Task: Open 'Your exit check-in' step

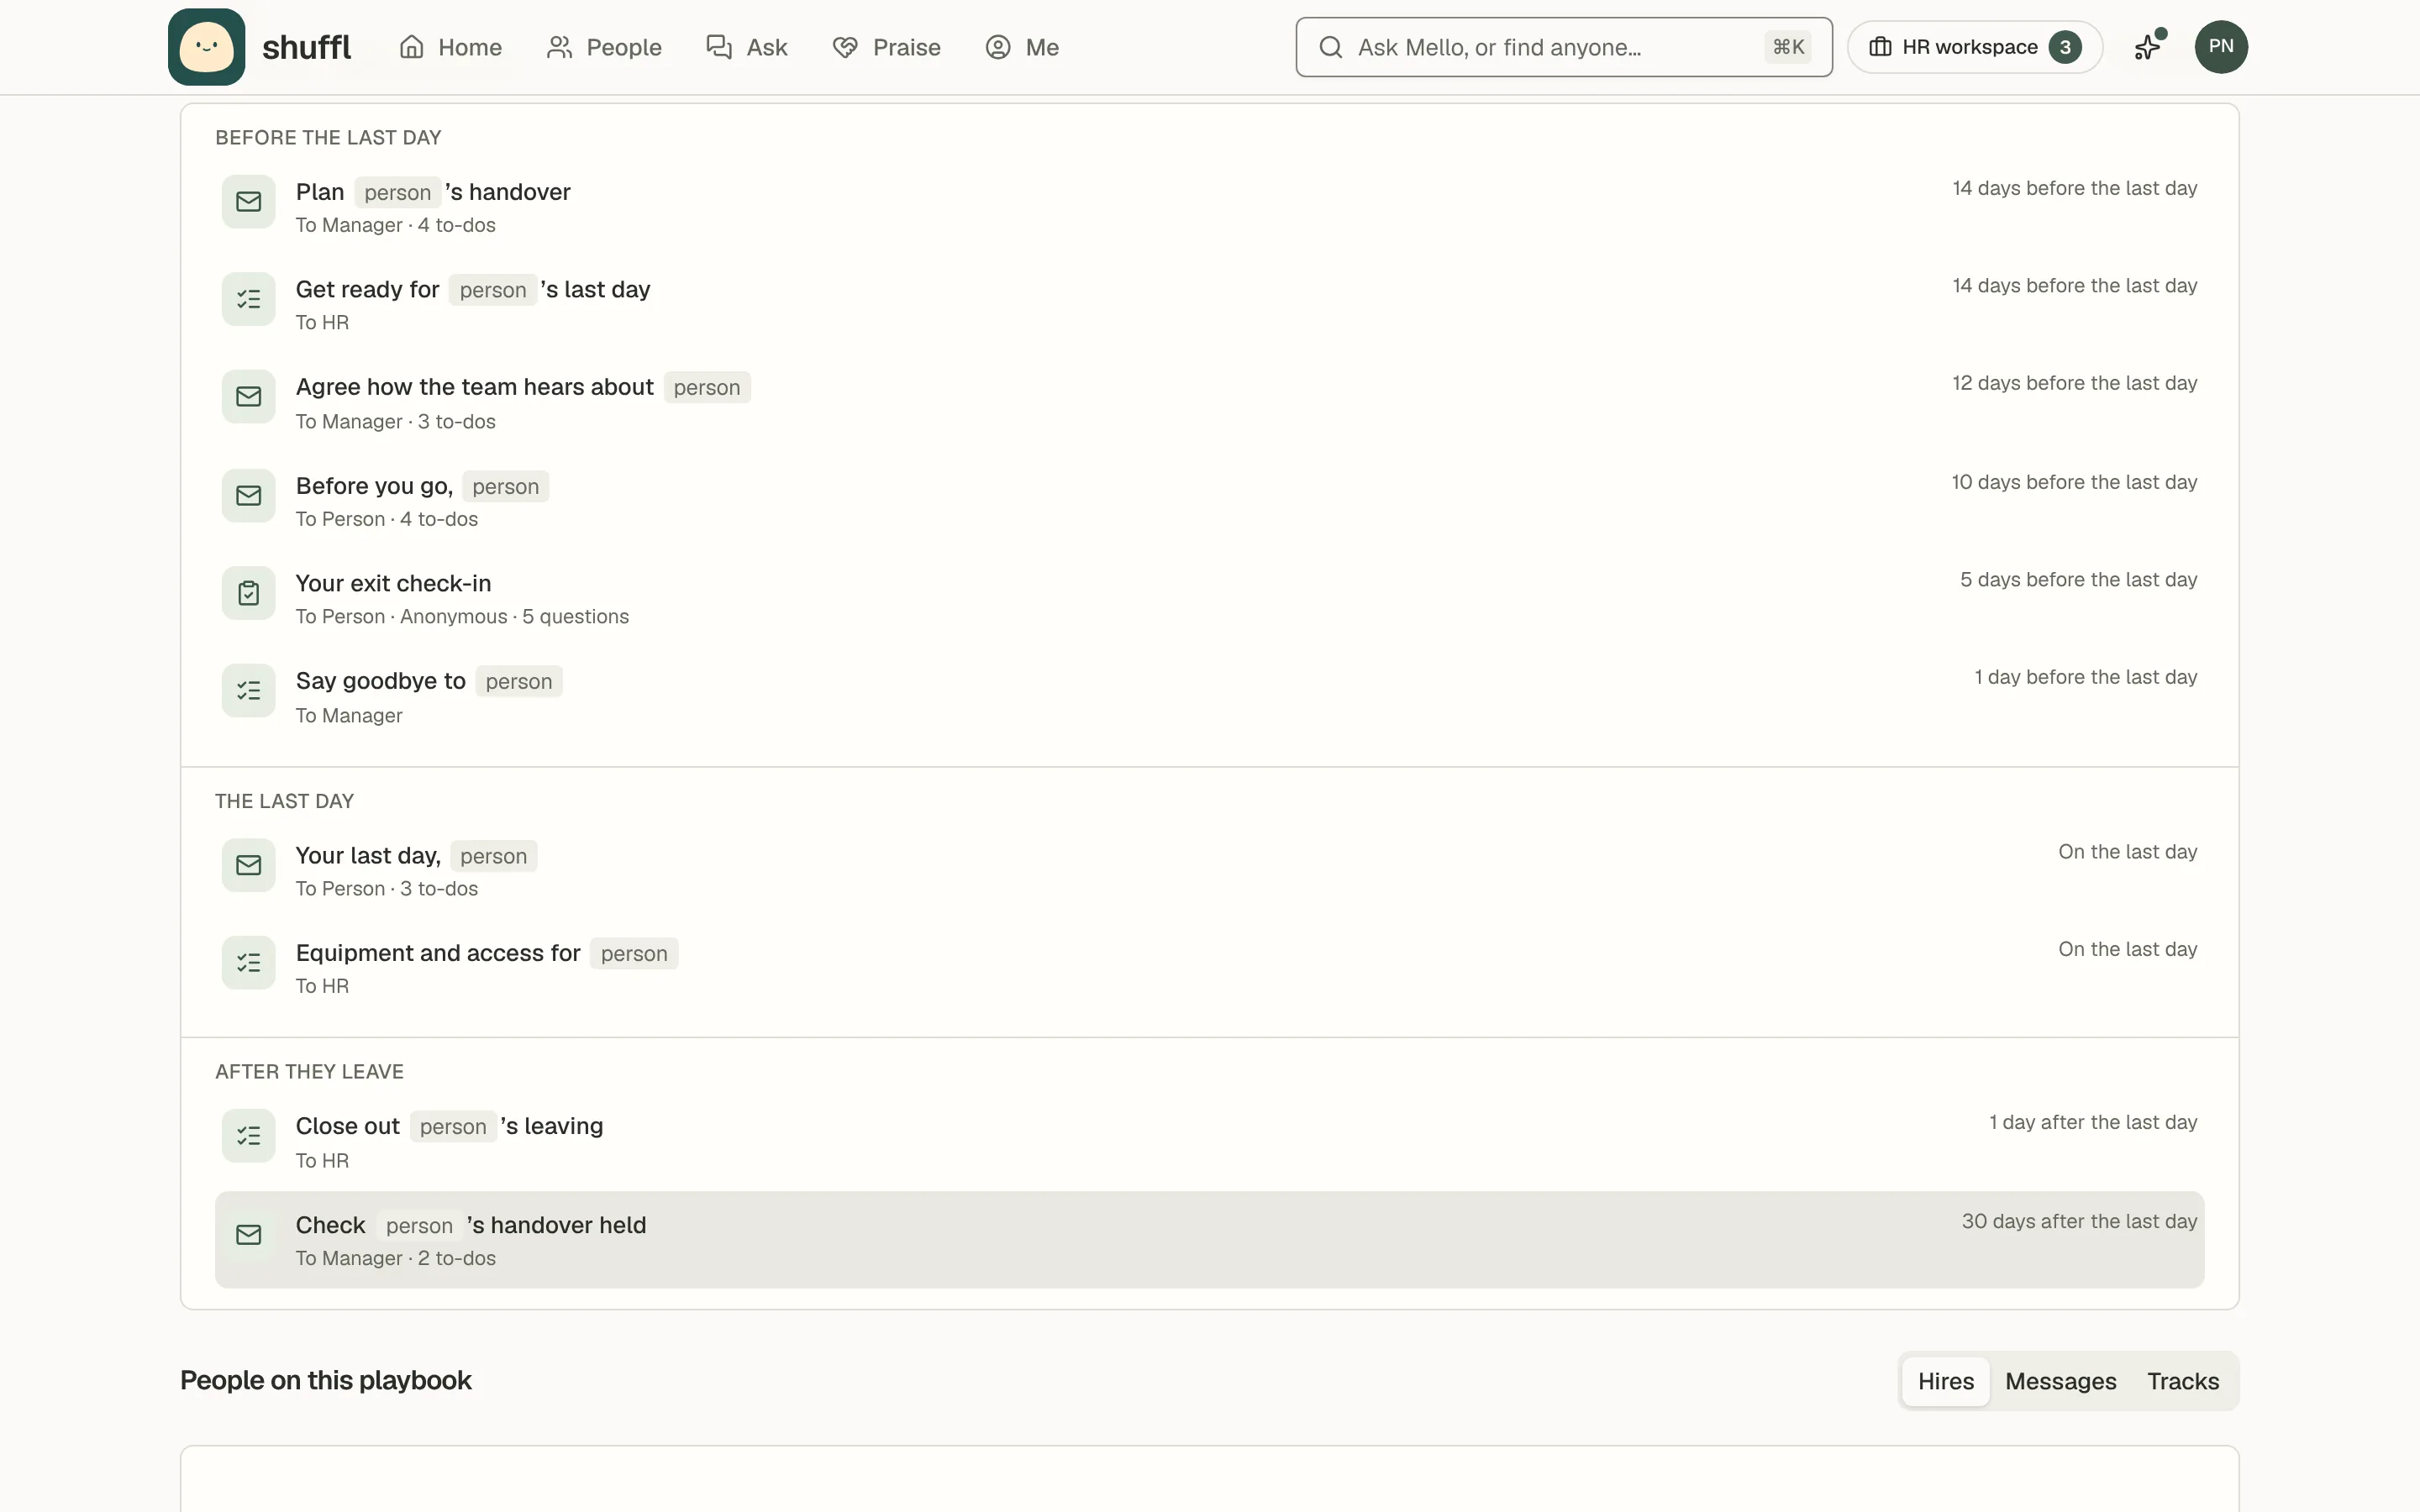Action: click(1209, 596)
